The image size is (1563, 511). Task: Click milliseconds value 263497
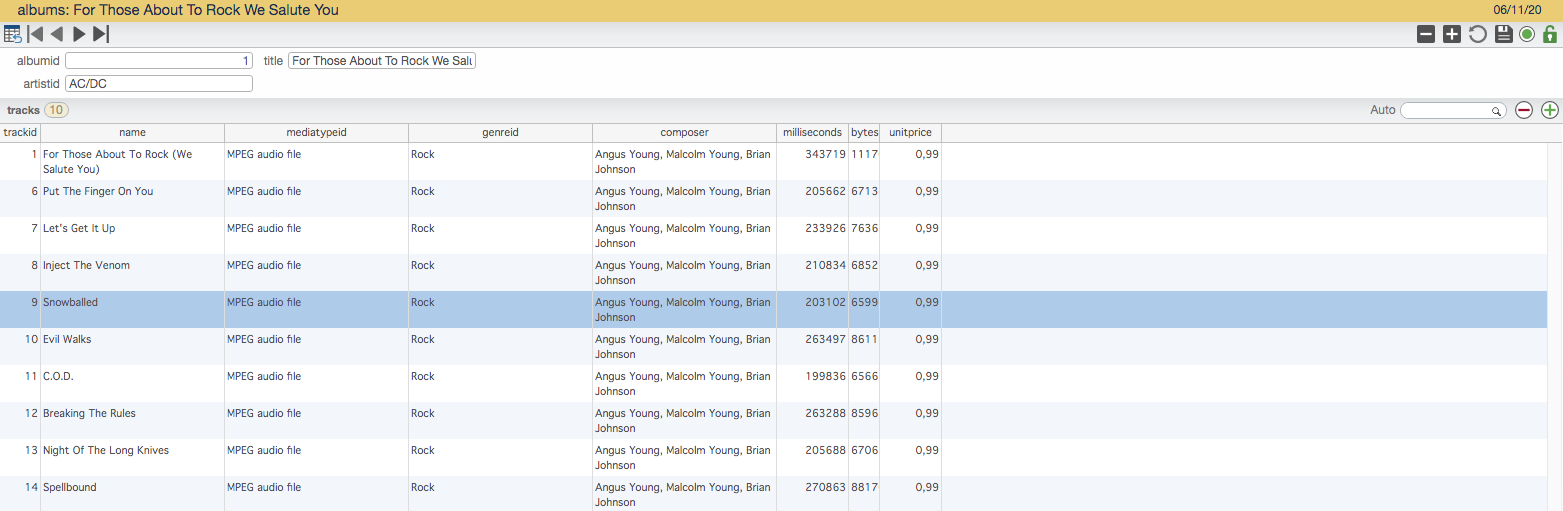825,340
